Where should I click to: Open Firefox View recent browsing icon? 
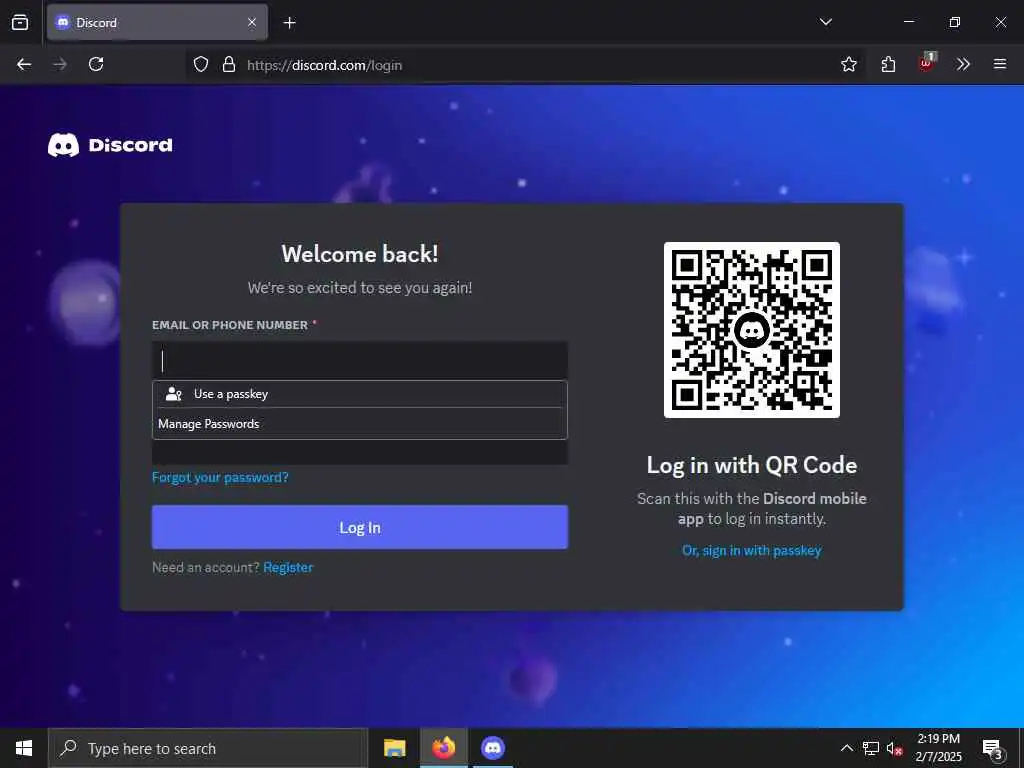(x=20, y=22)
